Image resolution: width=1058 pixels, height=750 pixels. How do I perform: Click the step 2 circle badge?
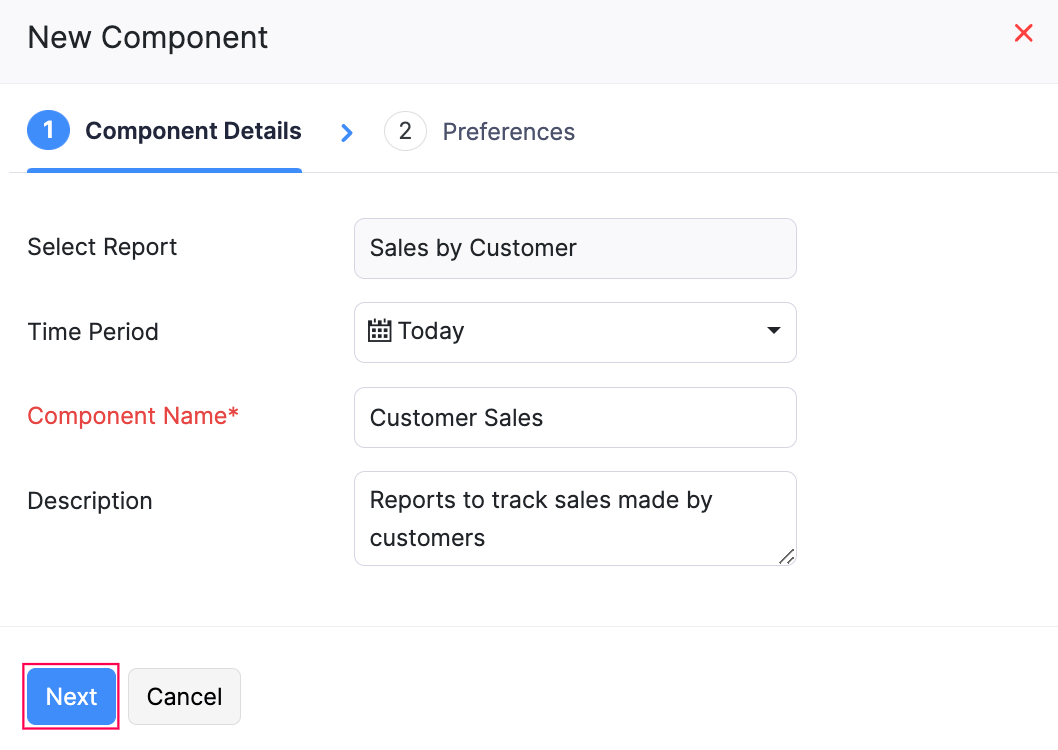pos(405,131)
